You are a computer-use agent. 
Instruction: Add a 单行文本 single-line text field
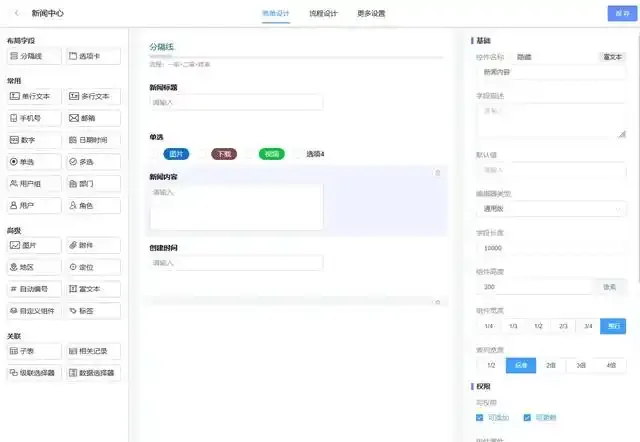tap(34, 96)
